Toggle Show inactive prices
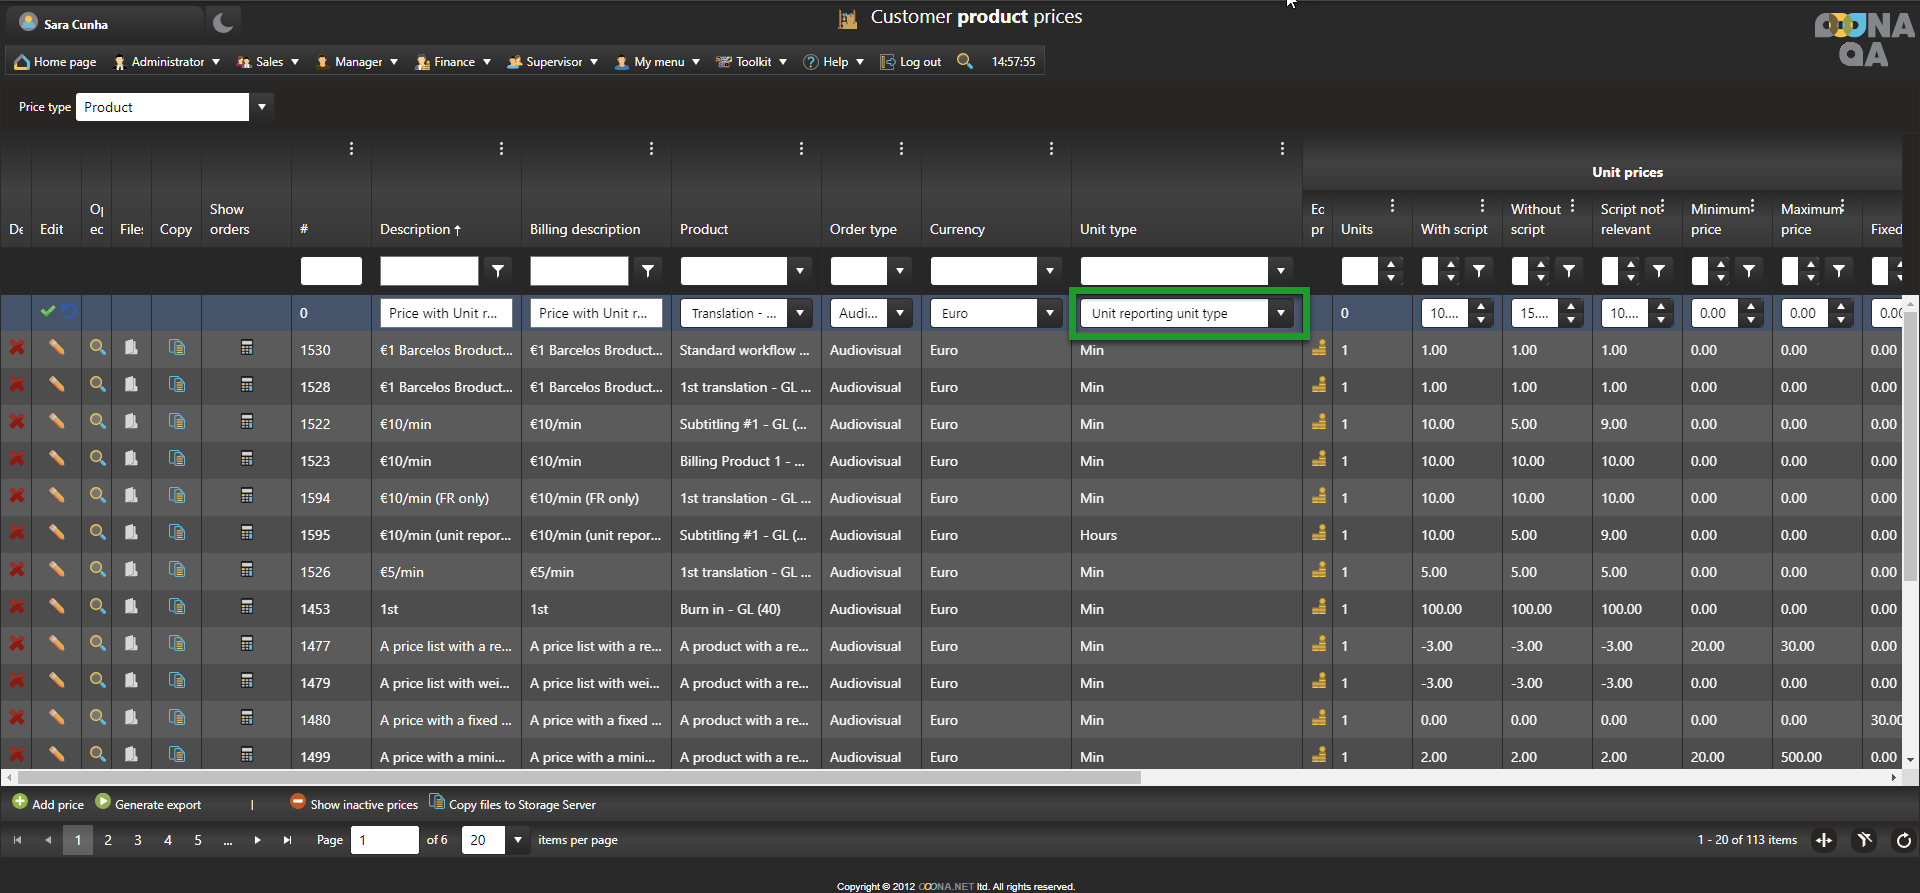The width and height of the screenshot is (1920, 893). tap(354, 804)
